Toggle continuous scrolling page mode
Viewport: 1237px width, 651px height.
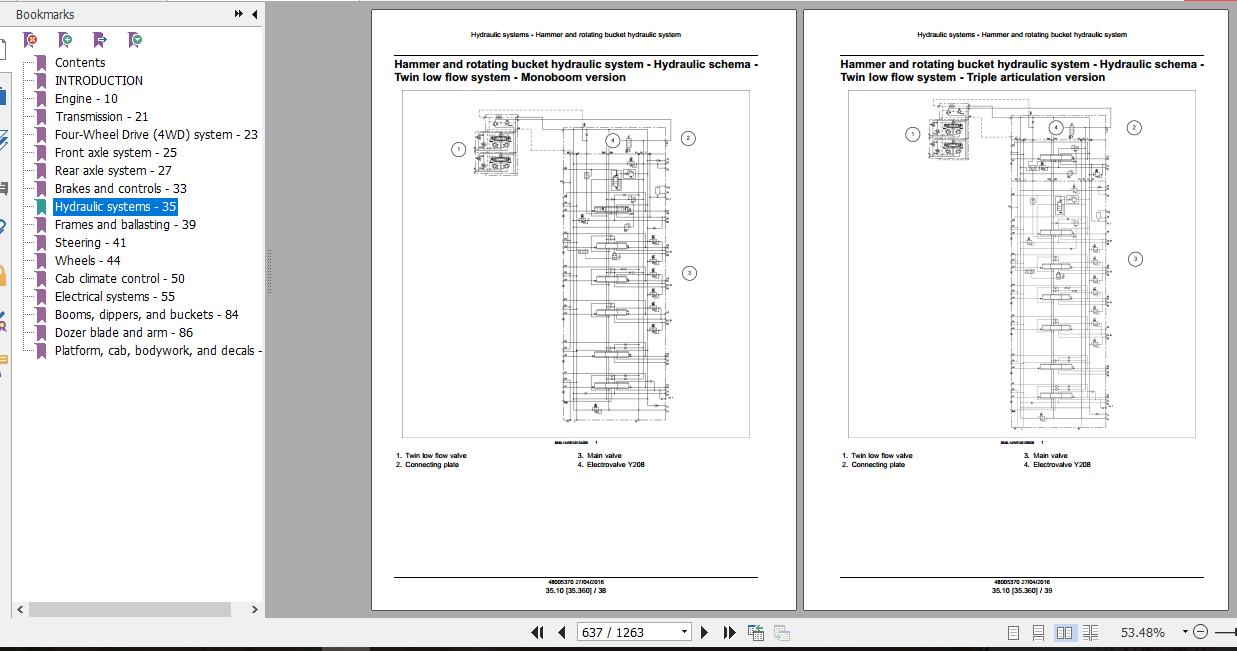(x=1040, y=632)
